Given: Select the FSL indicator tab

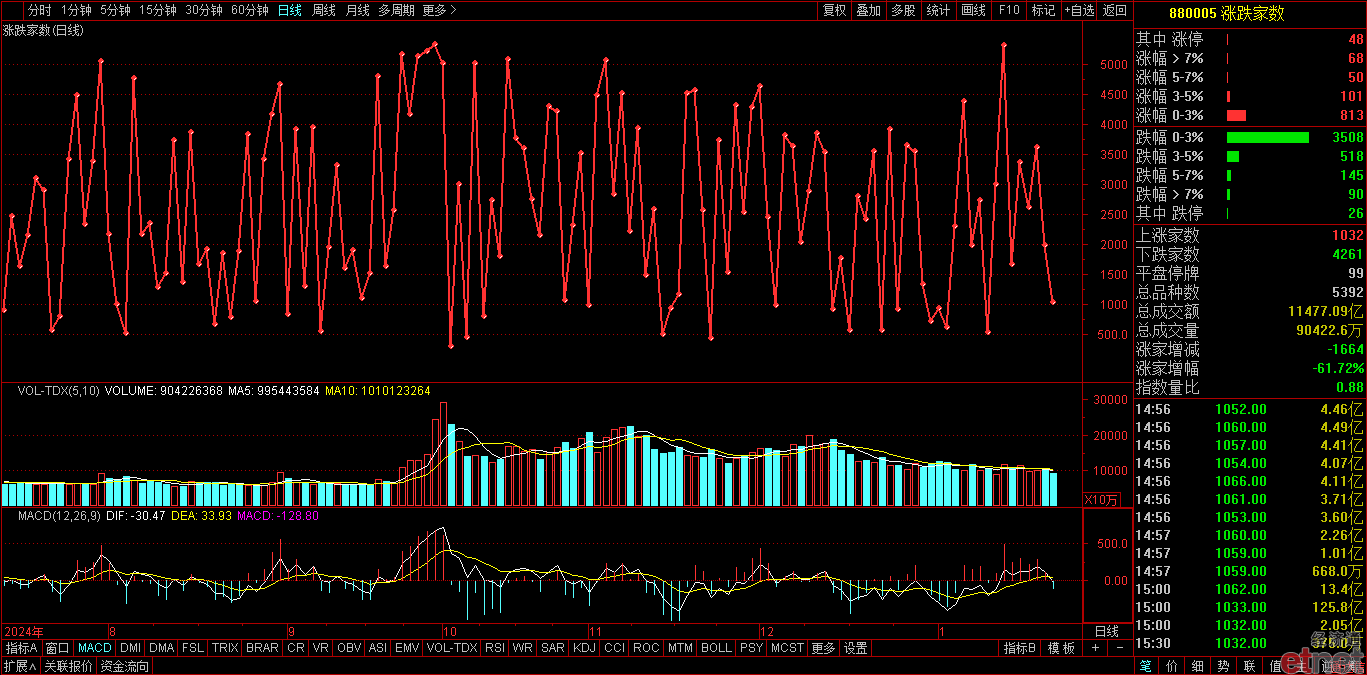Looking at the screenshot, I should coord(193,648).
